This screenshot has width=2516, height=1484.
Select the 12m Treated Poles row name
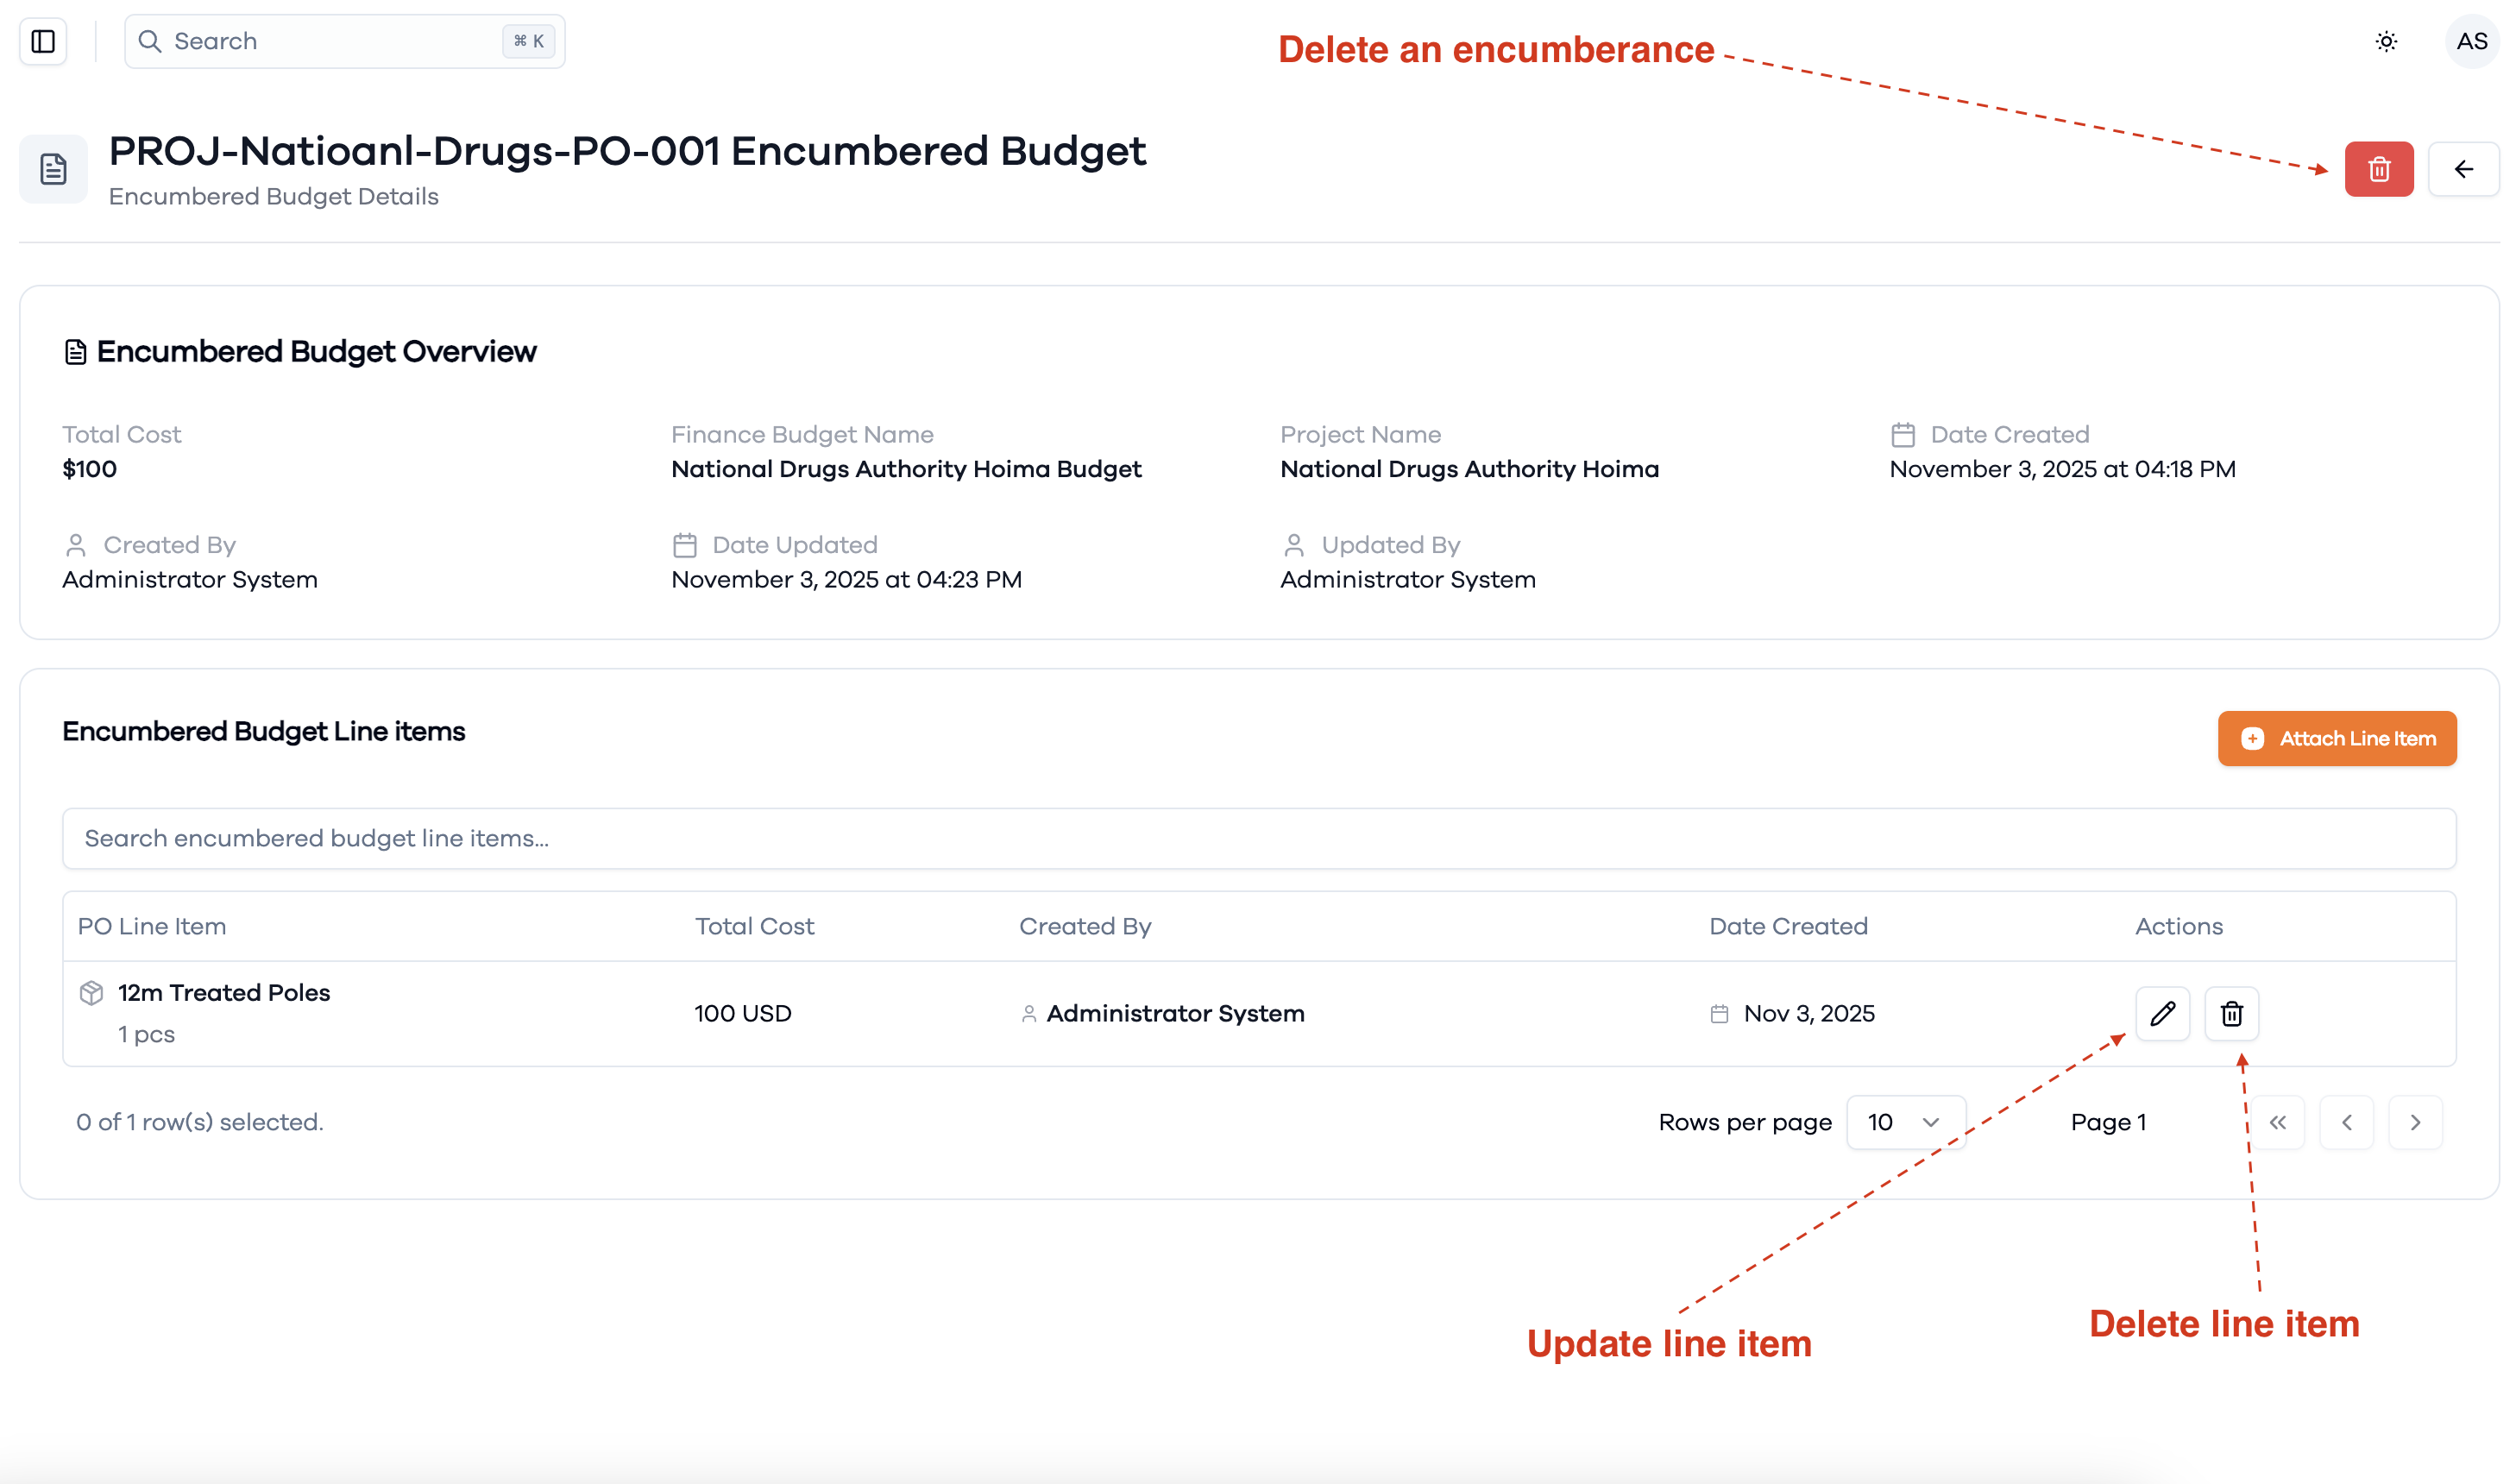[x=224, y=993]
